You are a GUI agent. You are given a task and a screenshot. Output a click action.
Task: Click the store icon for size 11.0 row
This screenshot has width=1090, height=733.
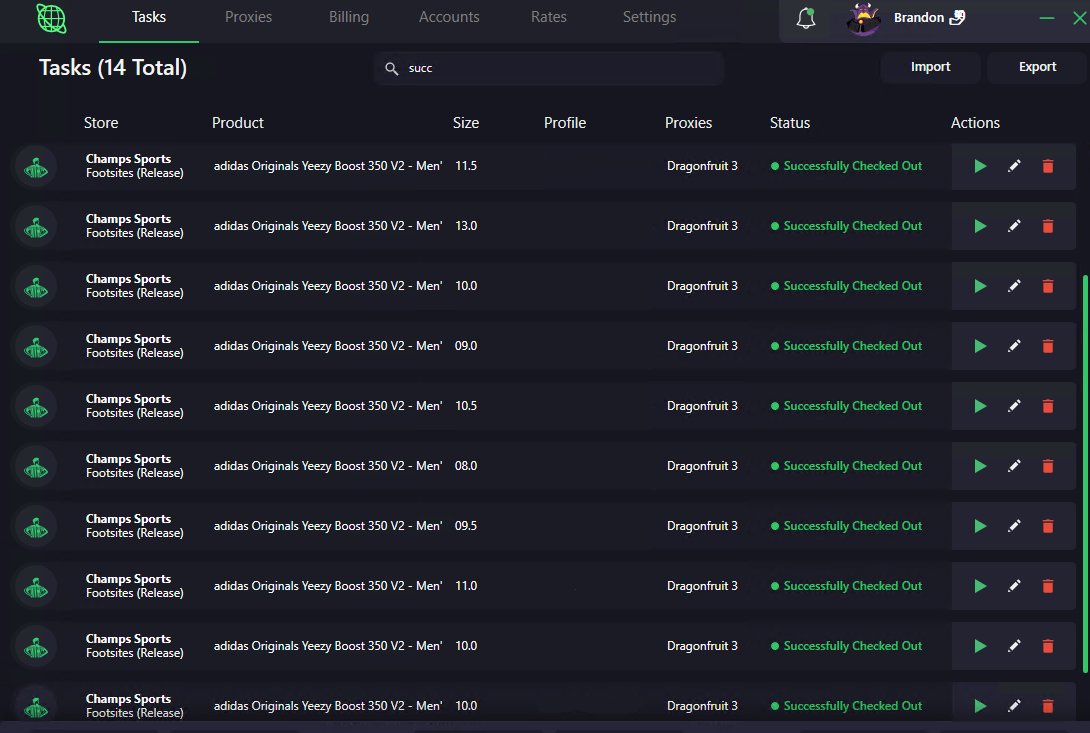[36, 586]
